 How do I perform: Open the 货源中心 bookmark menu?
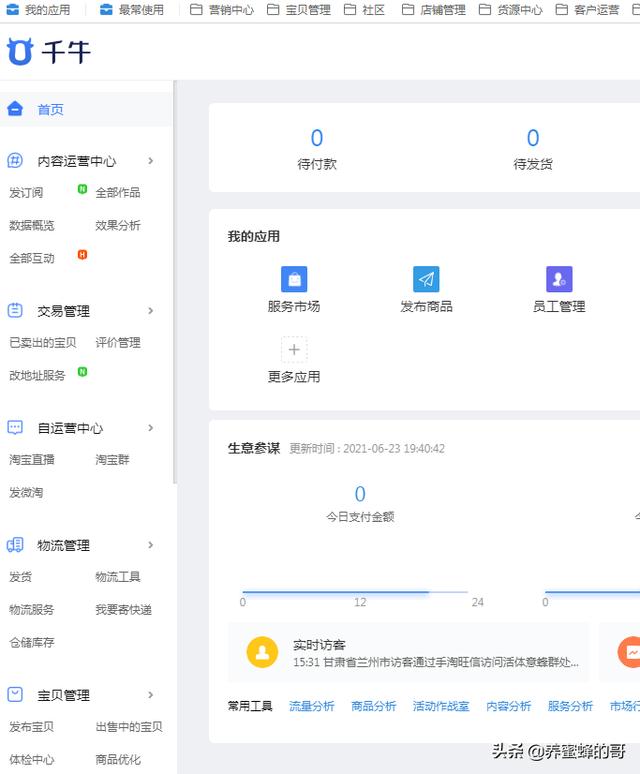(x=520, y=10)
